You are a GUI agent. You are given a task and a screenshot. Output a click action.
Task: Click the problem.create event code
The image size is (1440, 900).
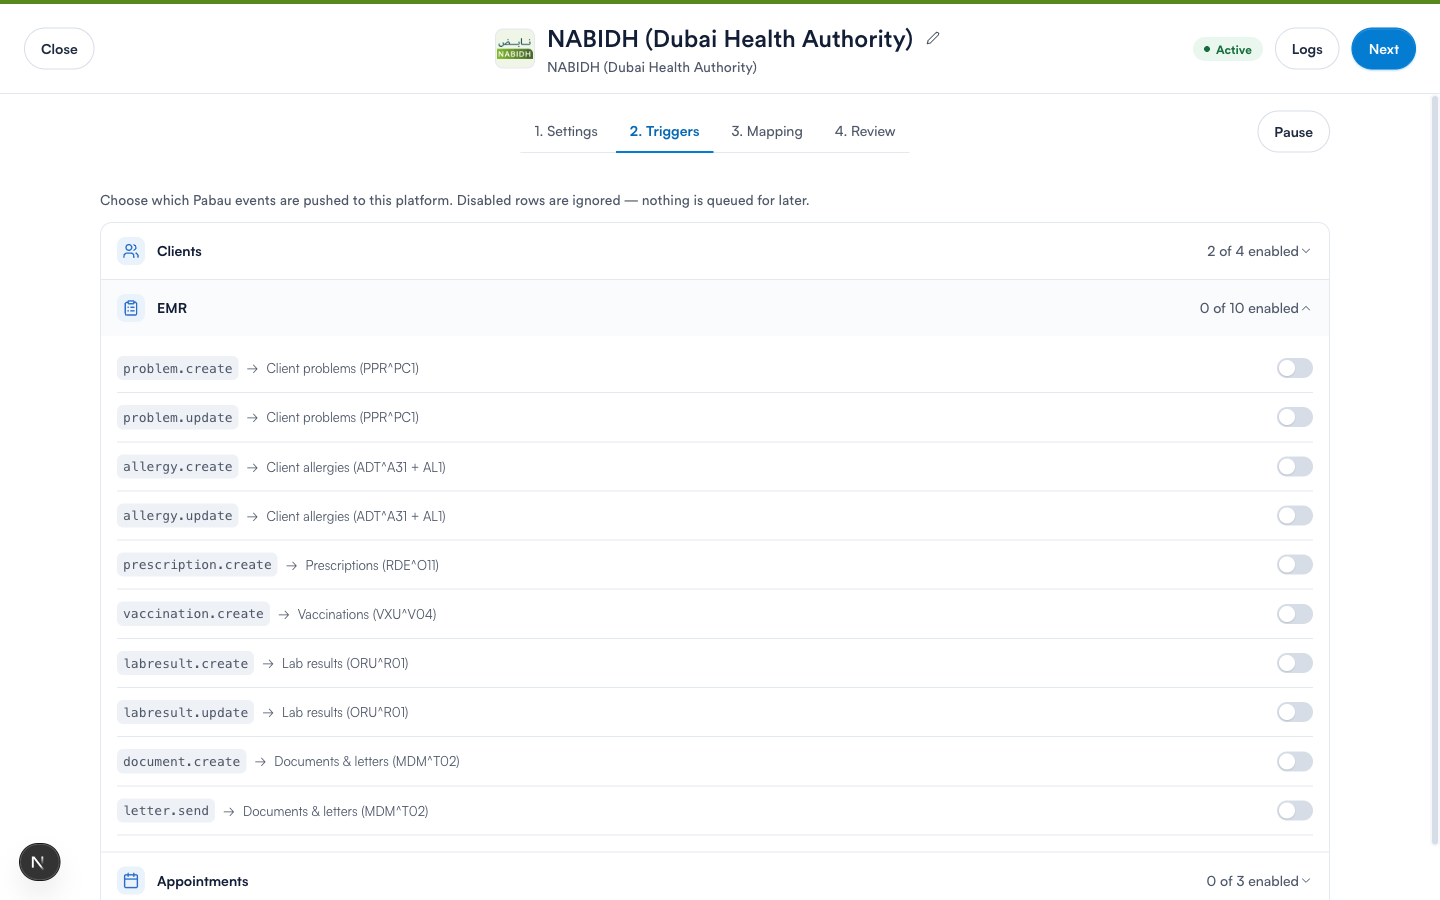click(x=178, y=368)
